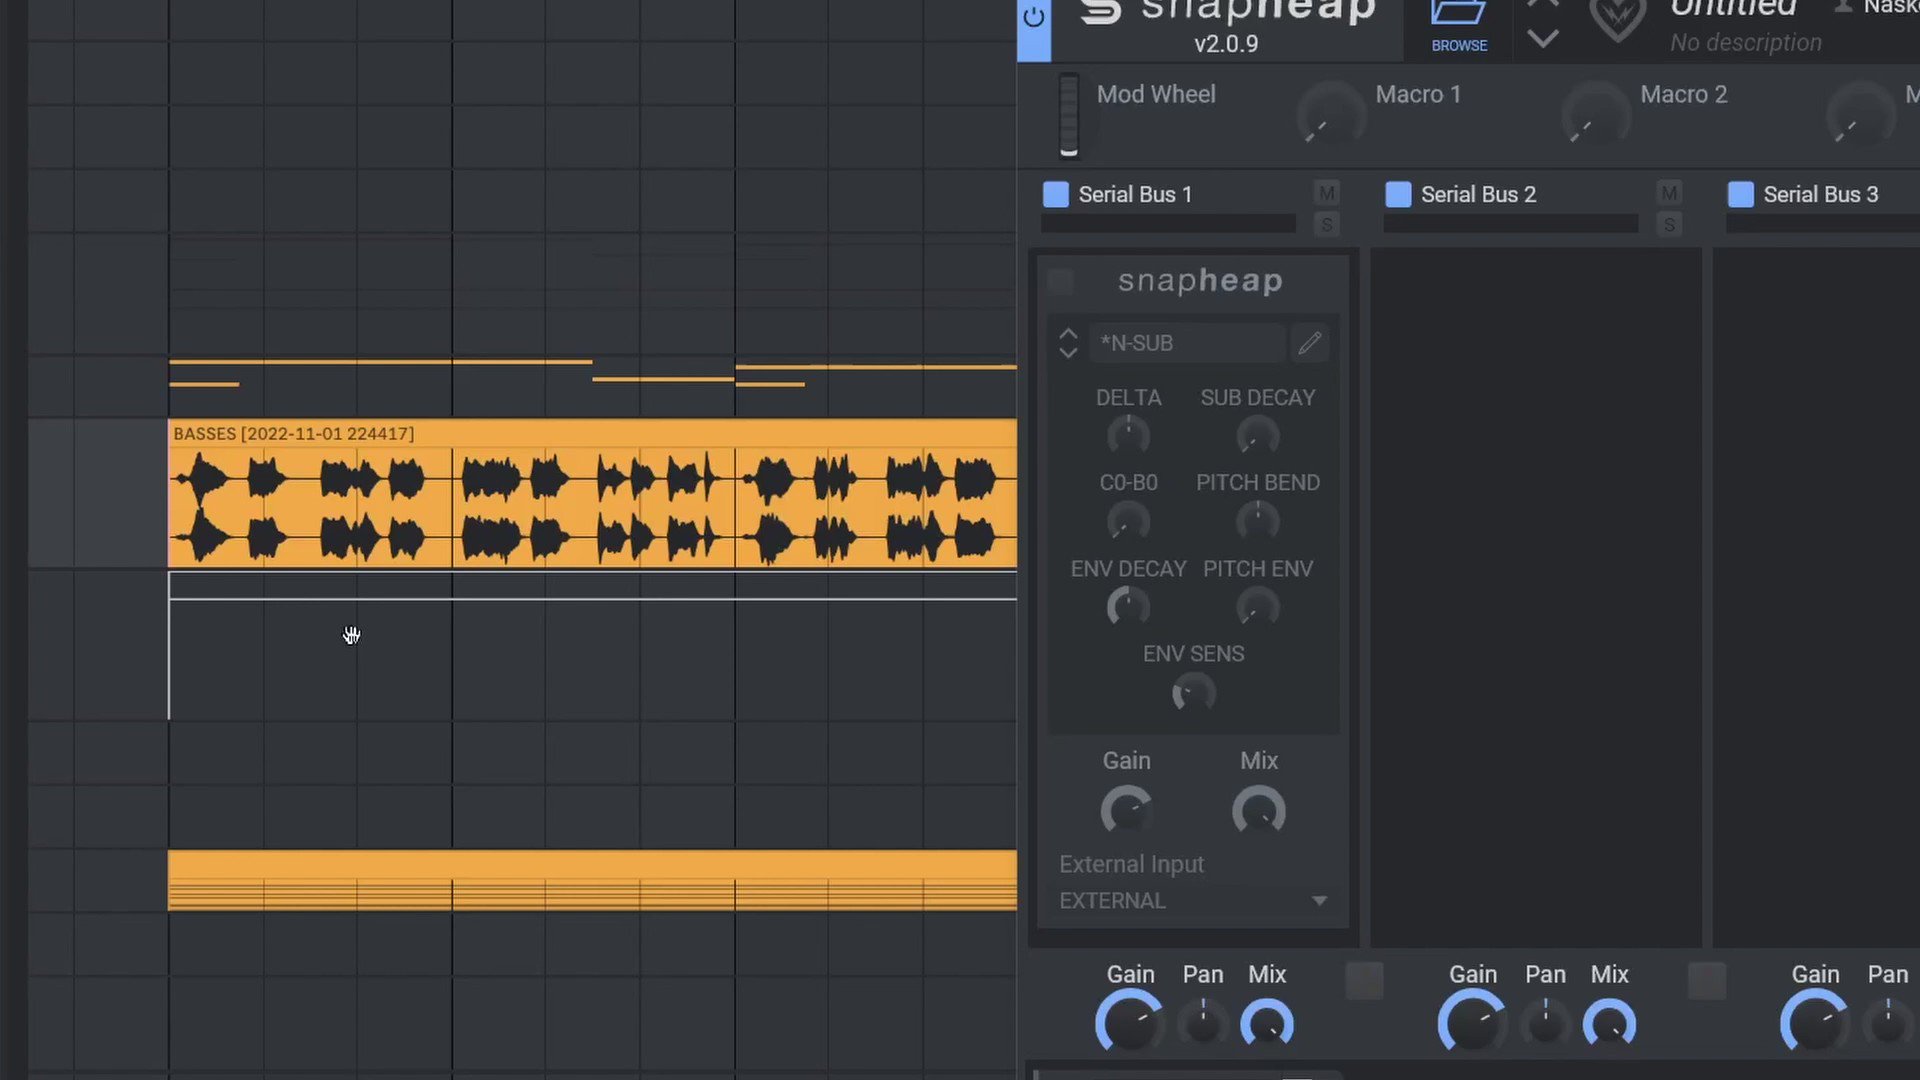Click the ENV SENS knob

1193,693
